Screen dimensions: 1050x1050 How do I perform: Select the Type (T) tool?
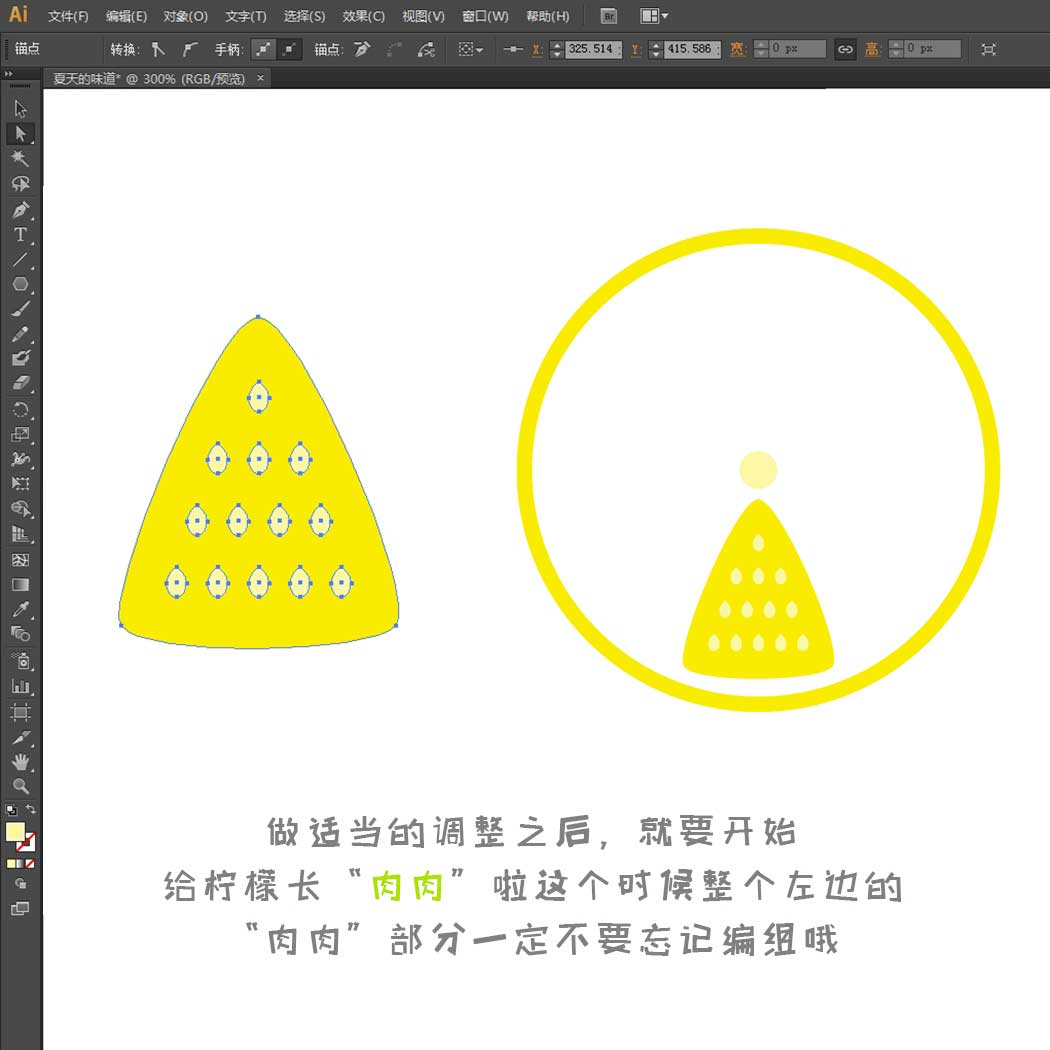(20, 234)
